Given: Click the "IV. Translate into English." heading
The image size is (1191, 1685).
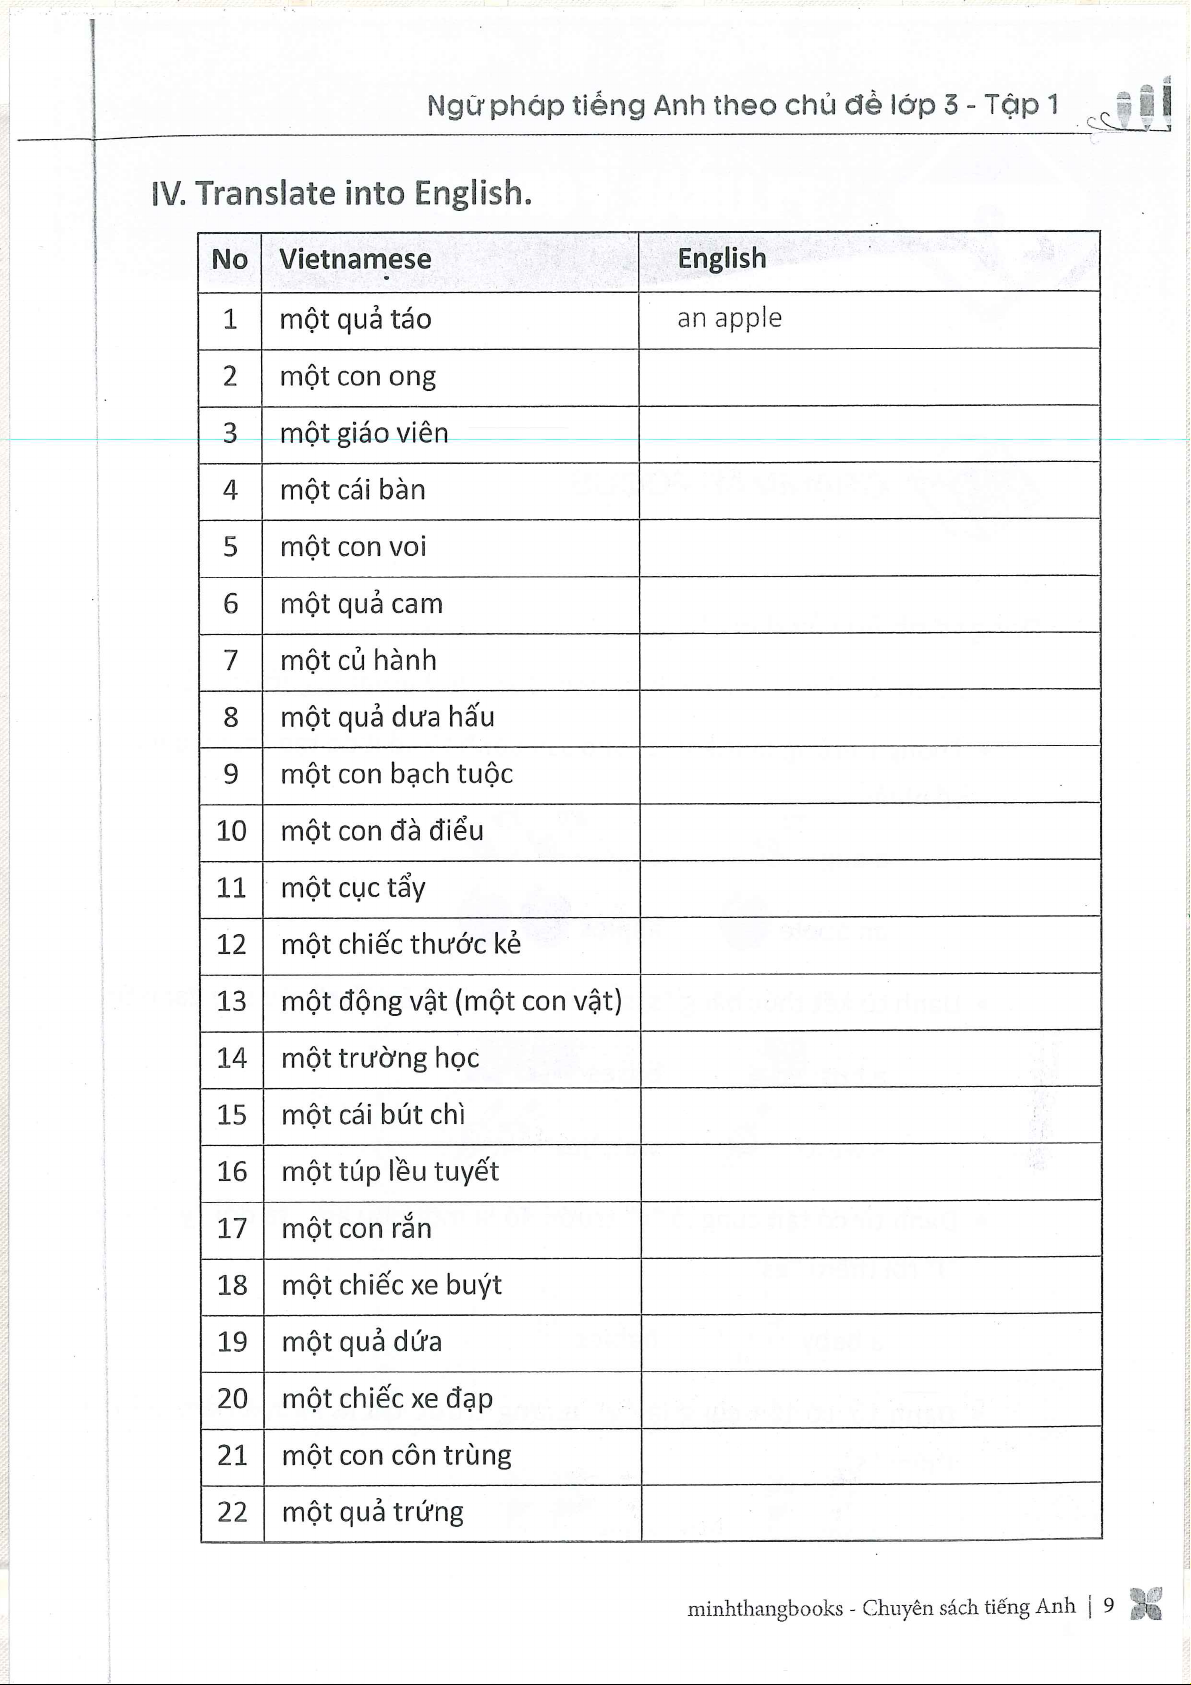Looking at the screenshot, I should click(340, 192).
